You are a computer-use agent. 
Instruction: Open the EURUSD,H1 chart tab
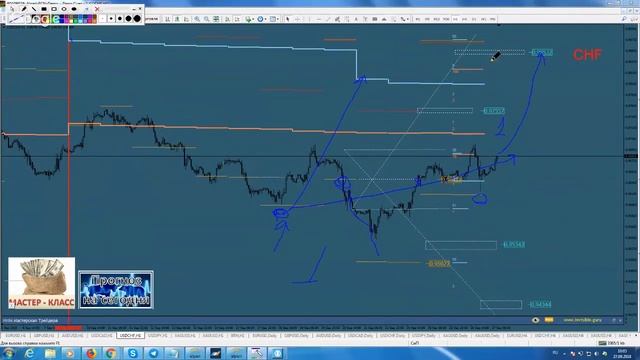[16, 336]
